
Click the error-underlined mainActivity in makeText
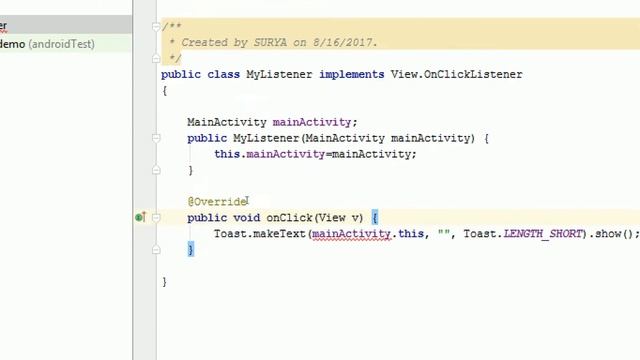pos(351,234)
